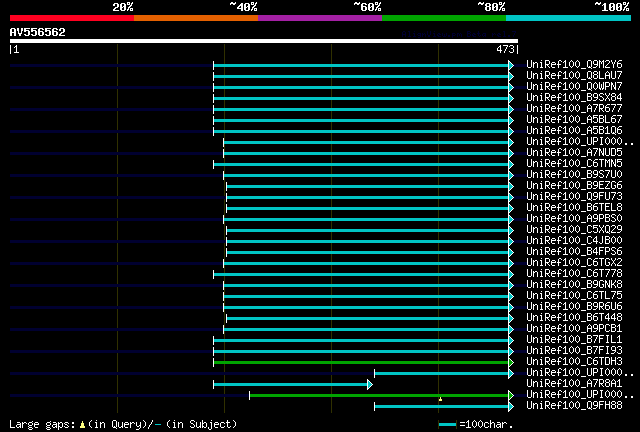Click the cyan alignment bar of C5XQ29
Screen dimensions: 640x432
point(367,231)
